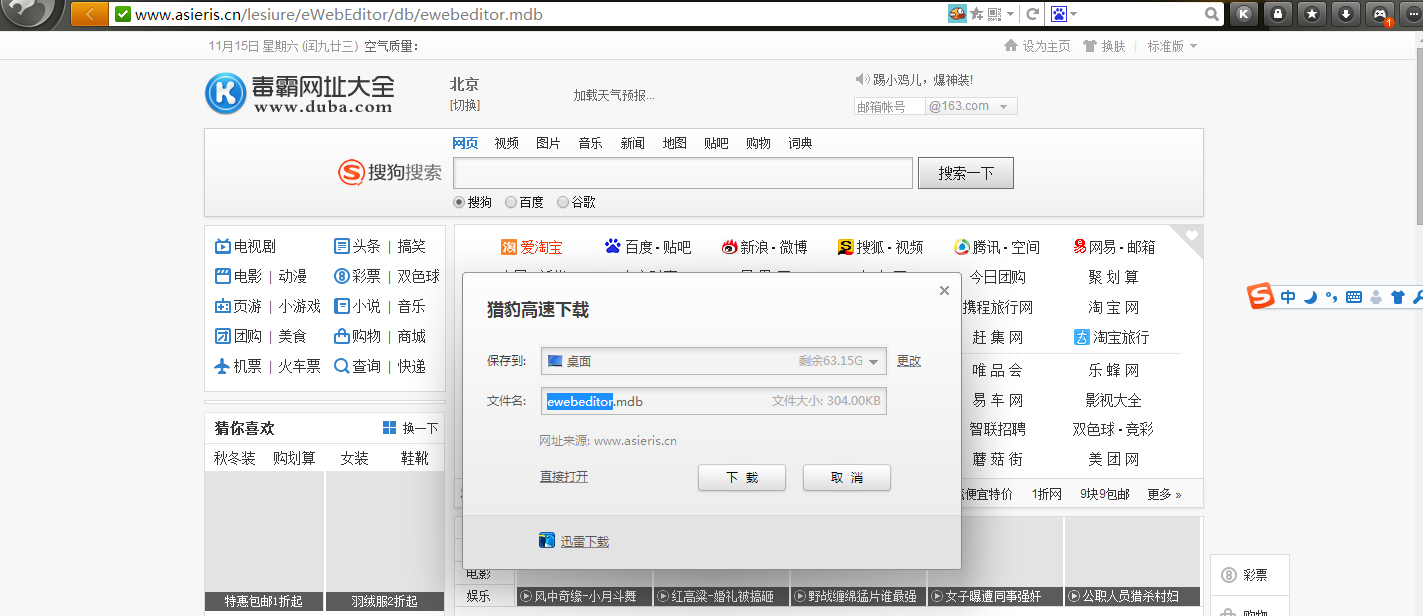Viewport: 1423px width, 616px height.
Task: Click the 更改 link beside save location
Action: [x=909, y=361]
